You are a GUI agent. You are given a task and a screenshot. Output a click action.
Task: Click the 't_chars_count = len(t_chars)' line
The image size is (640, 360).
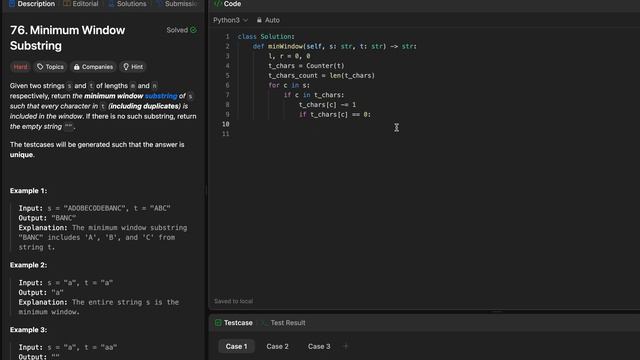[321, 76]
